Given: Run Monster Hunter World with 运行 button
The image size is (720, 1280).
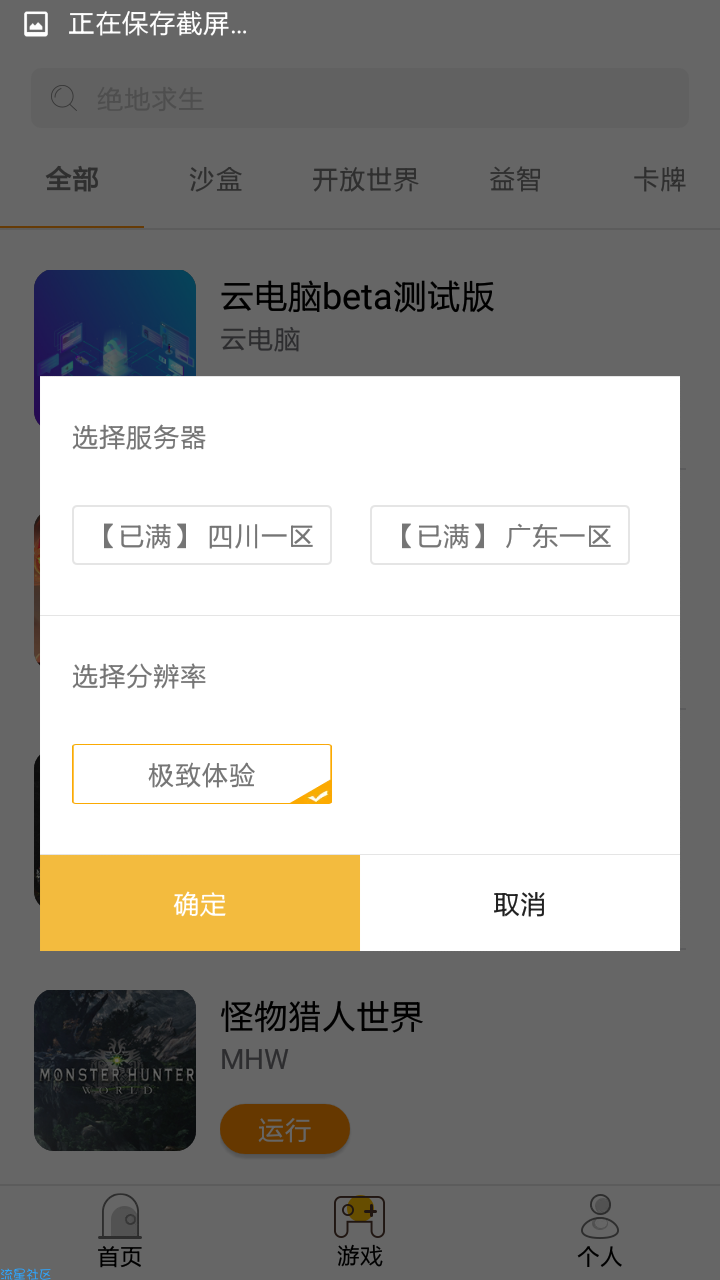Looking at the screenshot, I should 285,1129.
